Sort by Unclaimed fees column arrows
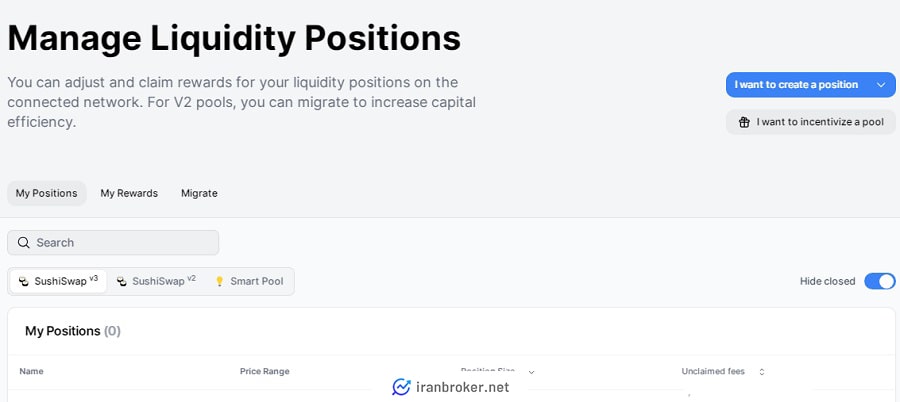Screen dimensions: 900x402 click(x=762, y=372)
